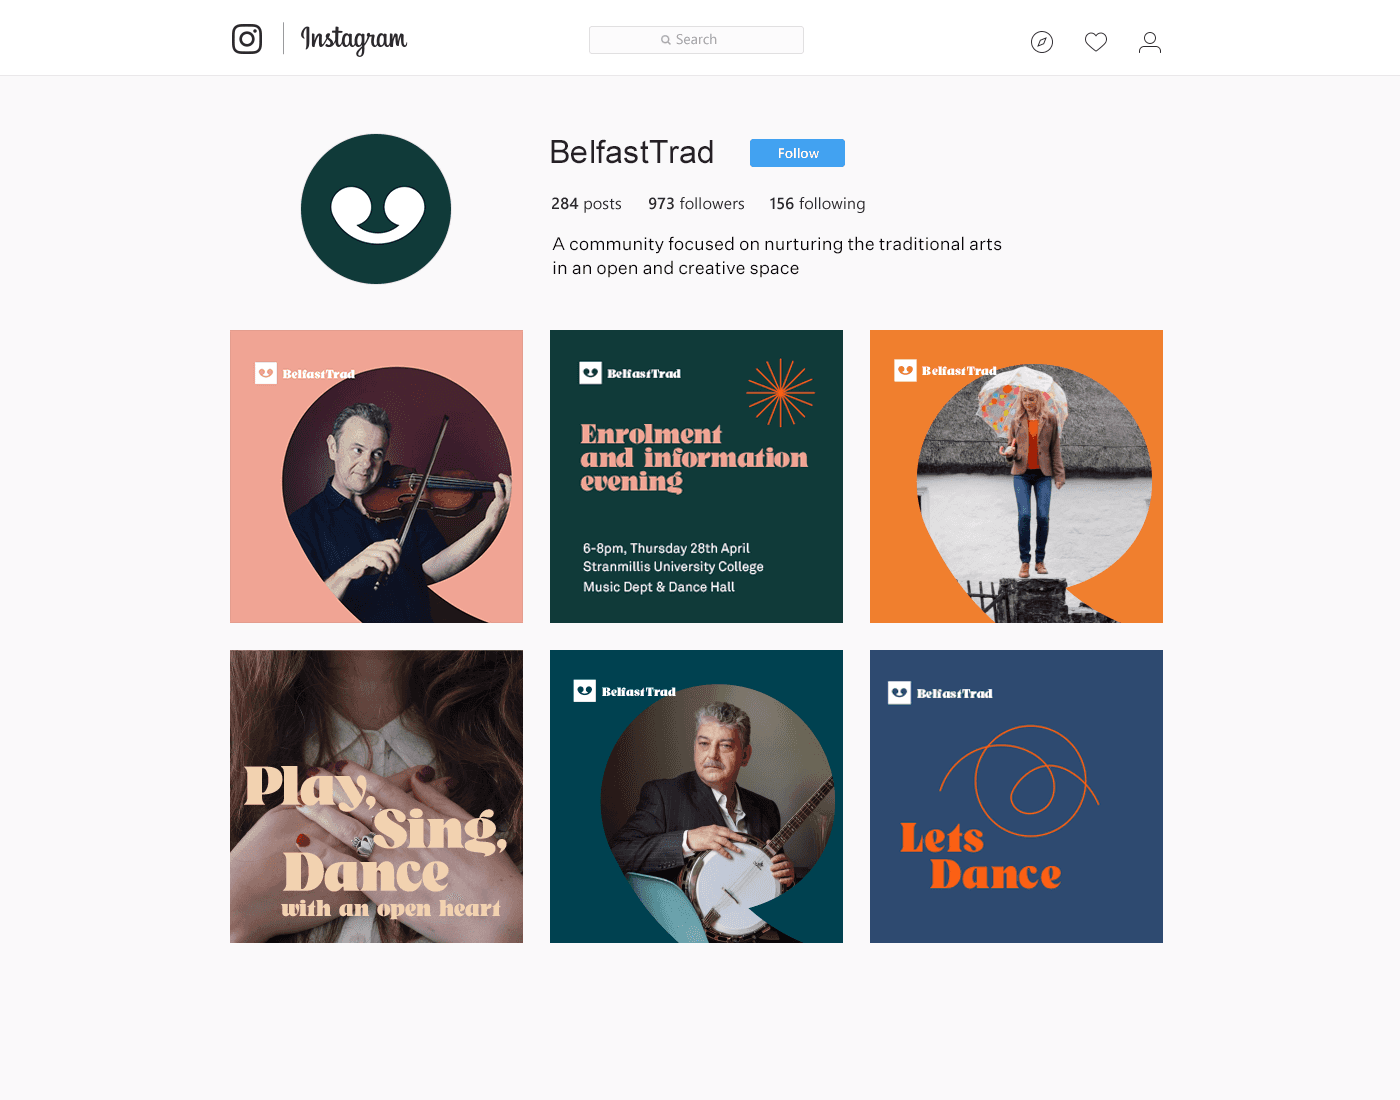Open the Play, Sing, Dance post
The image size is (1400, 1100).
pos(376,796)
